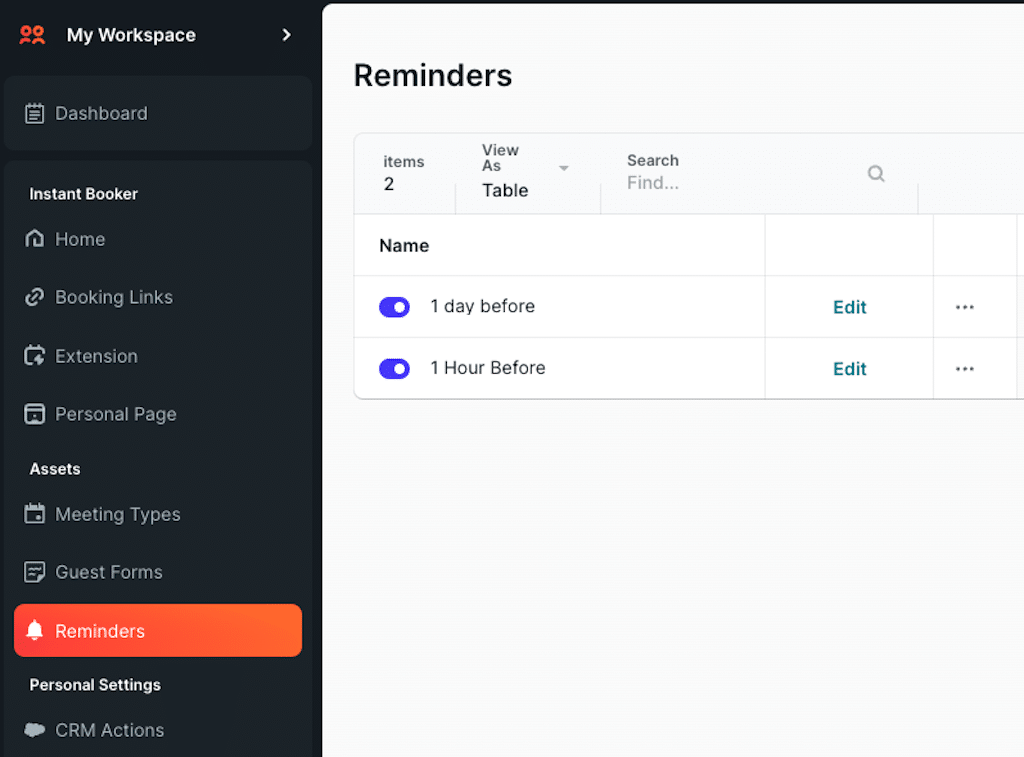Click the Extension calendar icon
The height and width of the screenshot is (757, 1024).
click(35, 356)
